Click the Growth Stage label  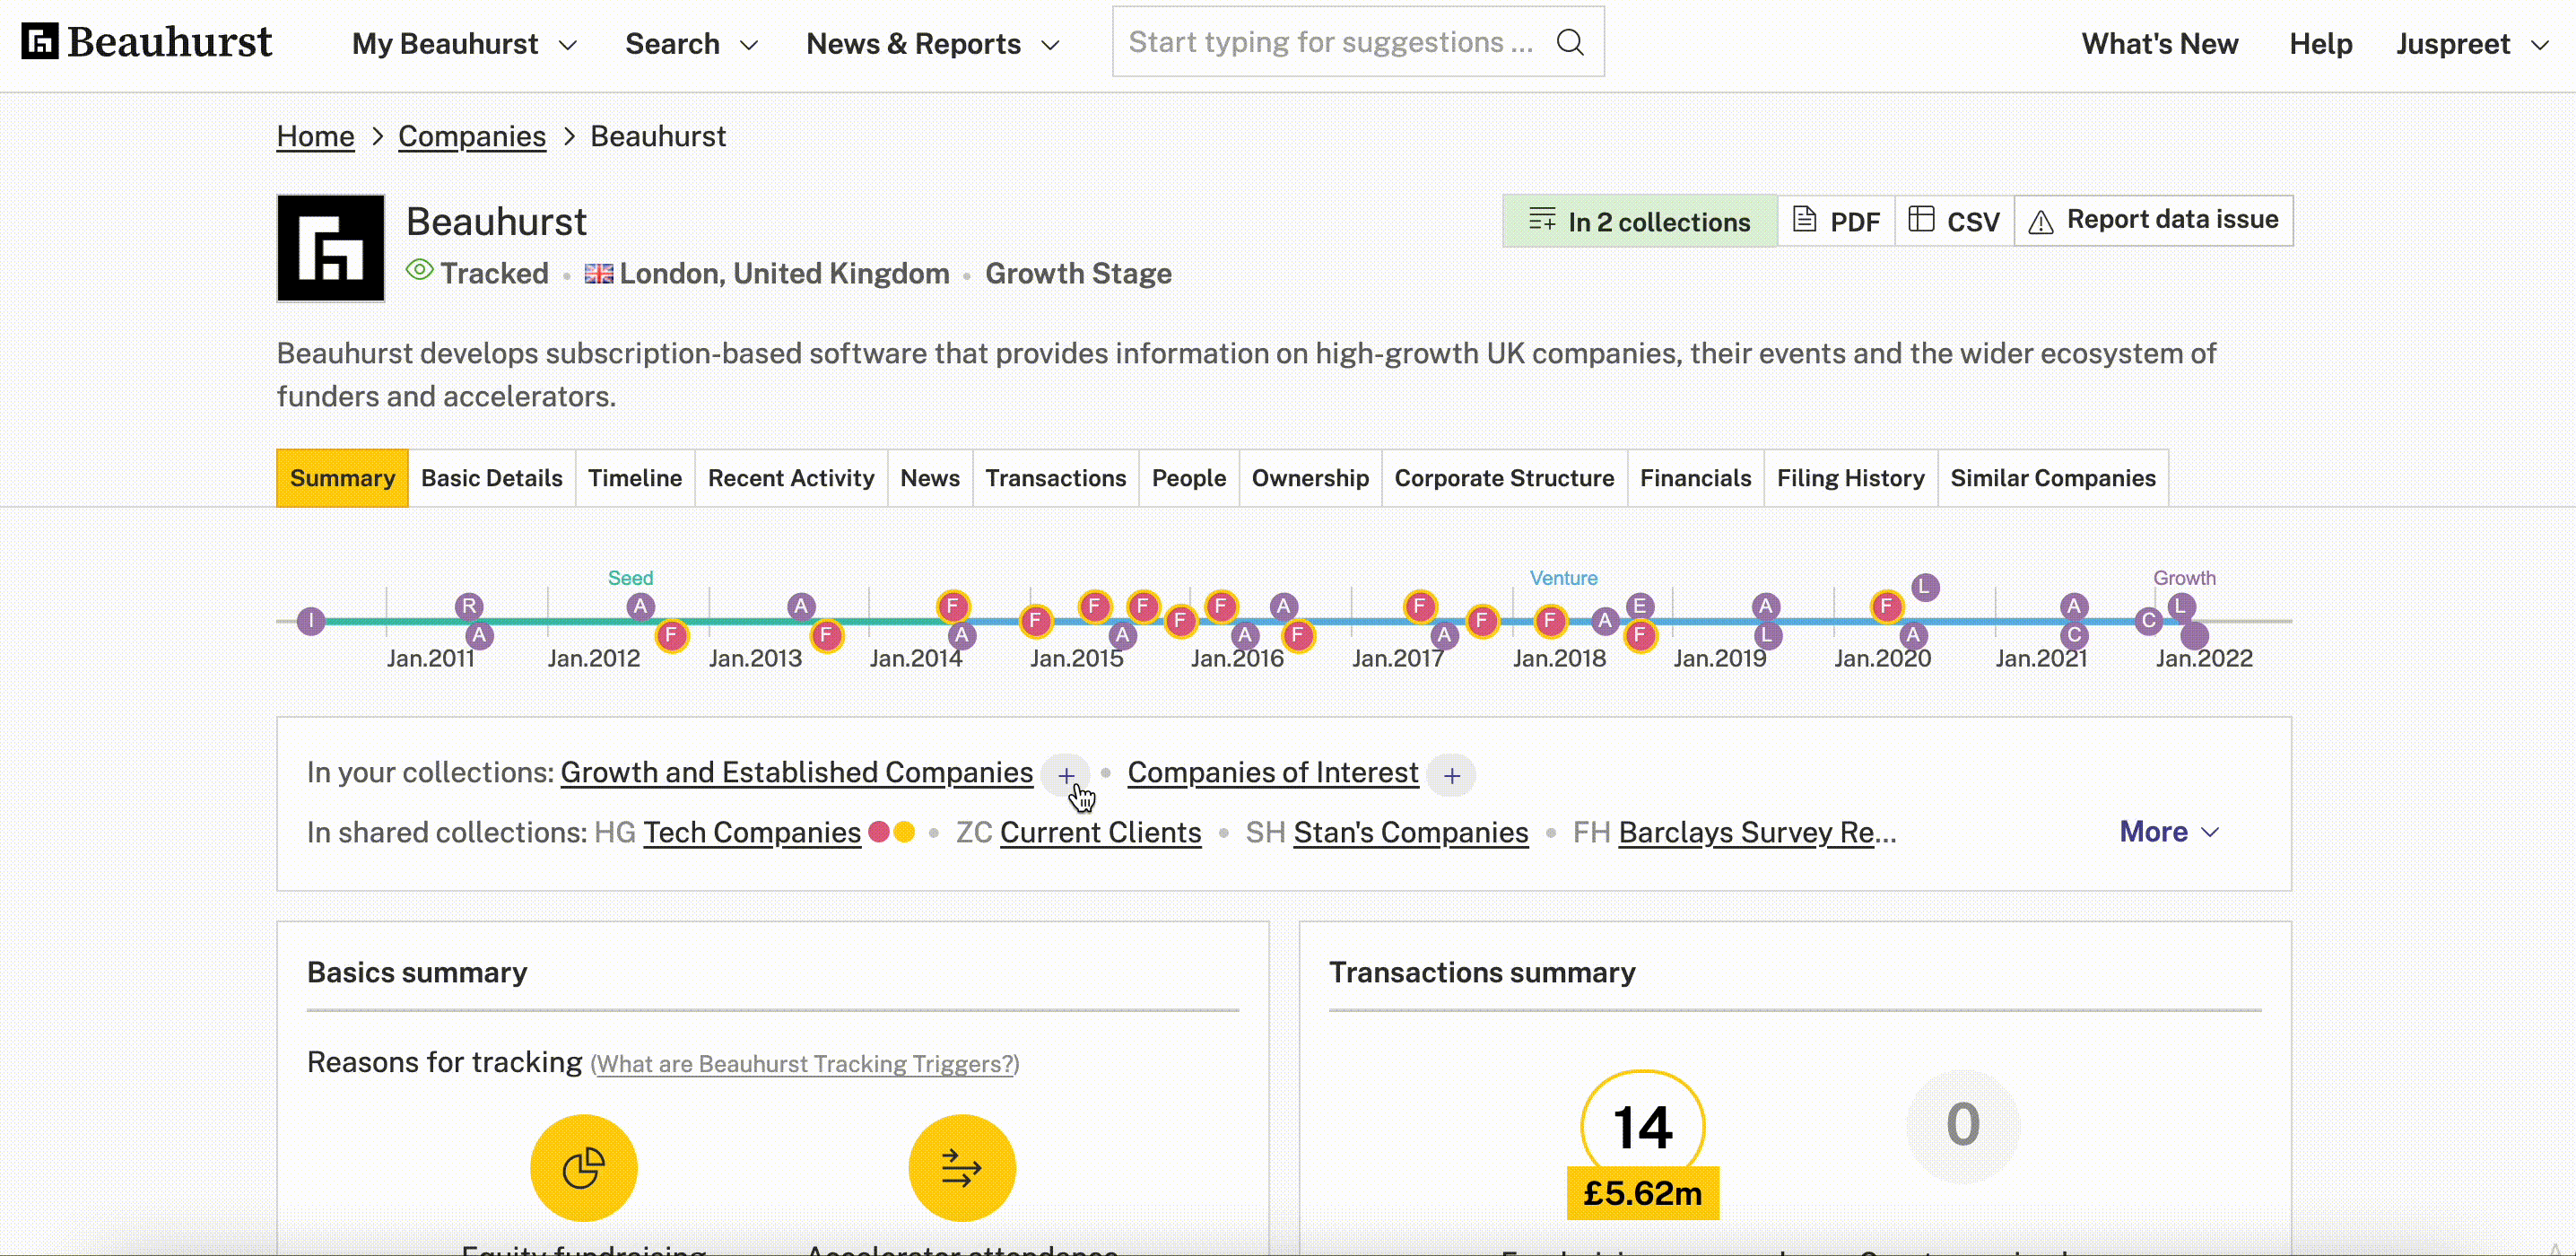click(1078, 273)
